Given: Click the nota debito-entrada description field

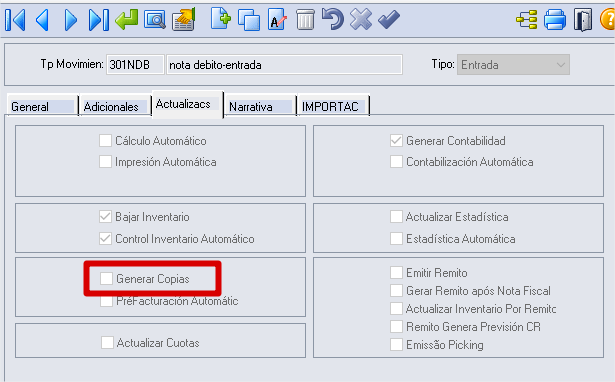Looking at the screenshot, I should (x=284, y=65).
